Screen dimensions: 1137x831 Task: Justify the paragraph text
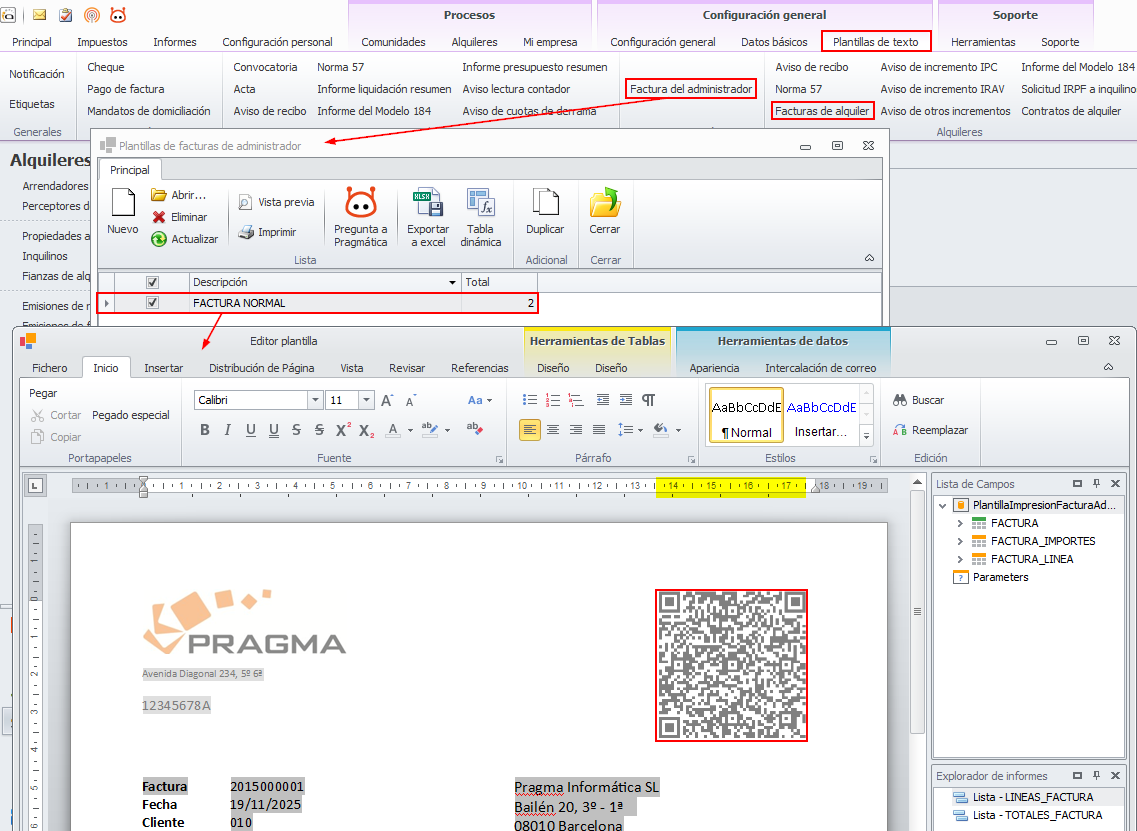click(x=599, y=430)
